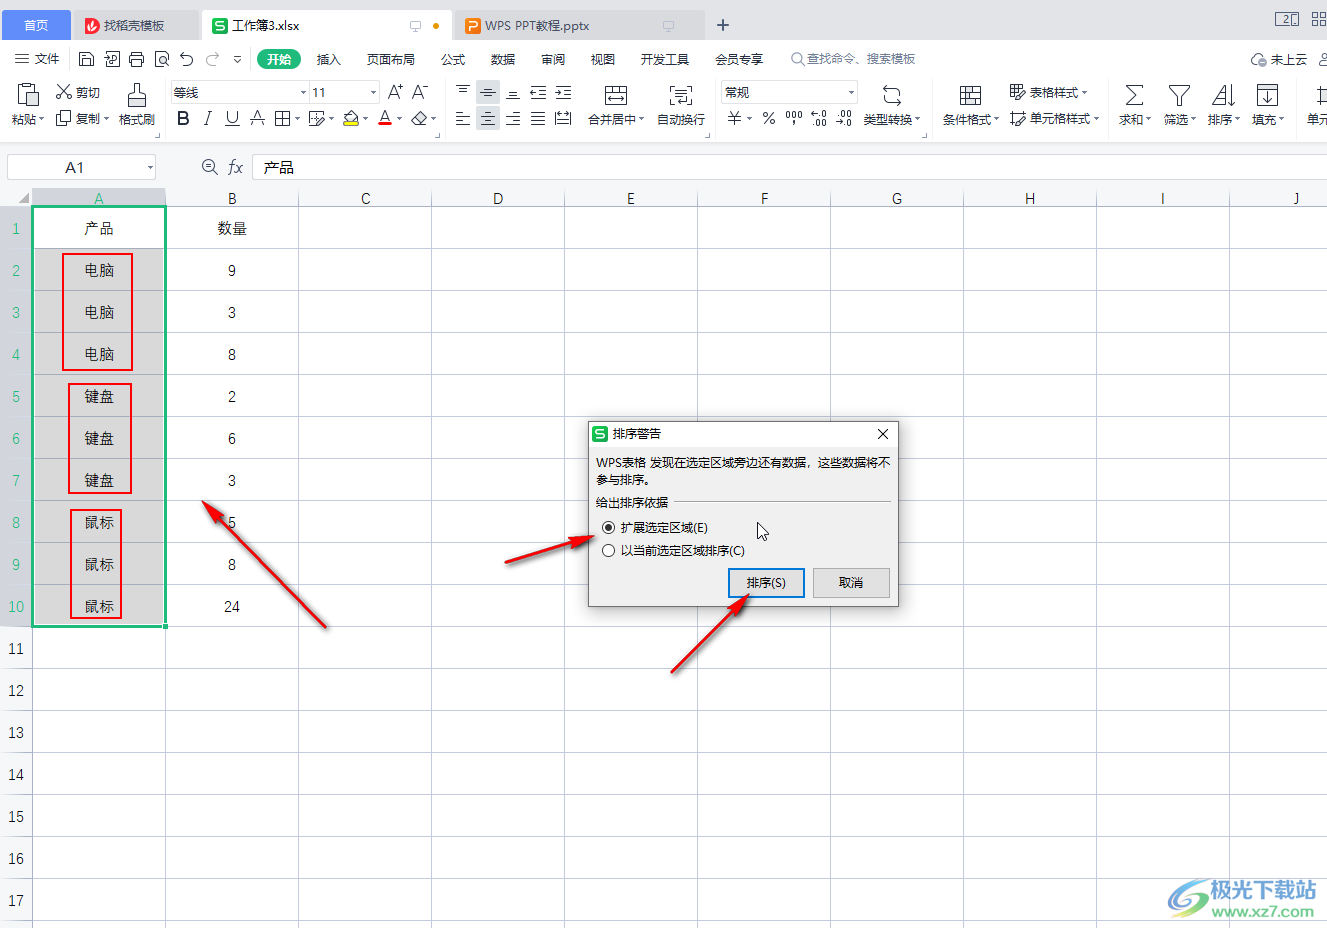Click the Wrap Text icon
Viewport: 1327px width, 928px height.
(x=680, y=95)
